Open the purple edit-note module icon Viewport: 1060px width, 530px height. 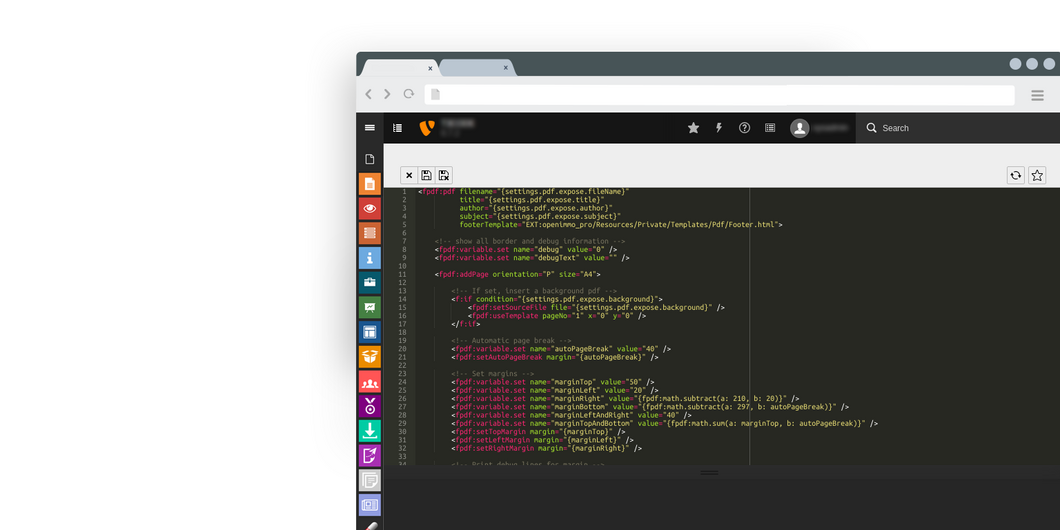click(370, 455)
